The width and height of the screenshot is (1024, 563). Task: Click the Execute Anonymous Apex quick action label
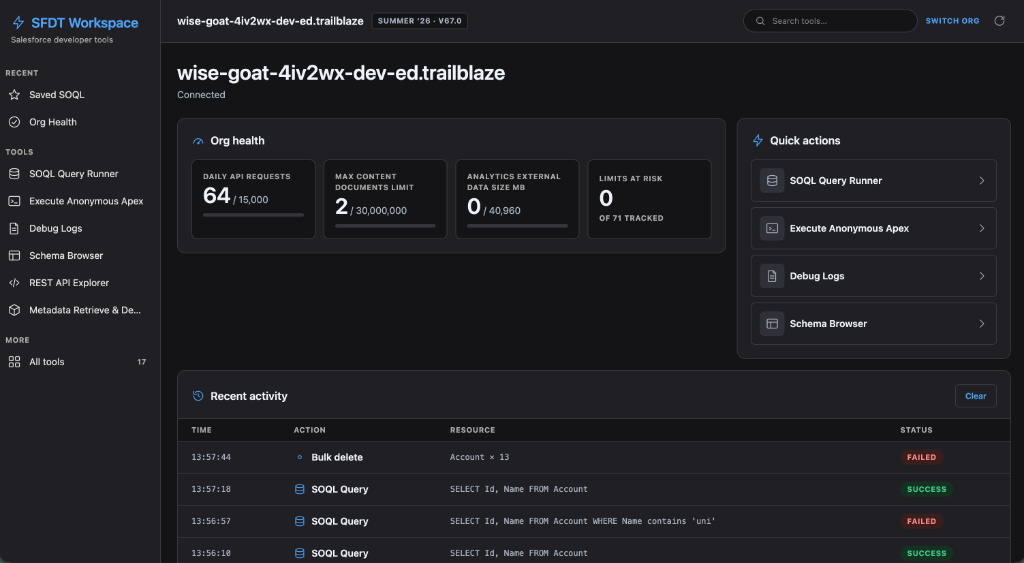(849, 229)
